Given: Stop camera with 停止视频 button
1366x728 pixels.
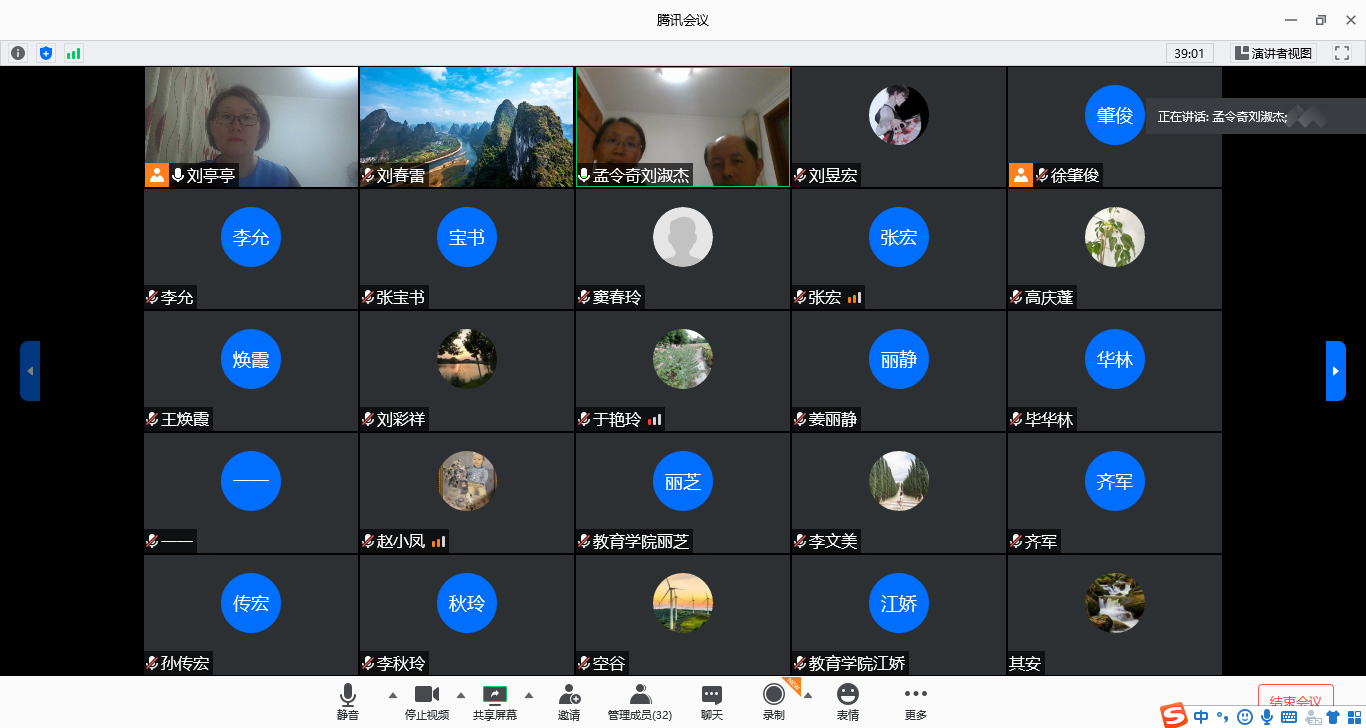Looking at the screenshot, I should pyautogui.click(x=427, y=702).
